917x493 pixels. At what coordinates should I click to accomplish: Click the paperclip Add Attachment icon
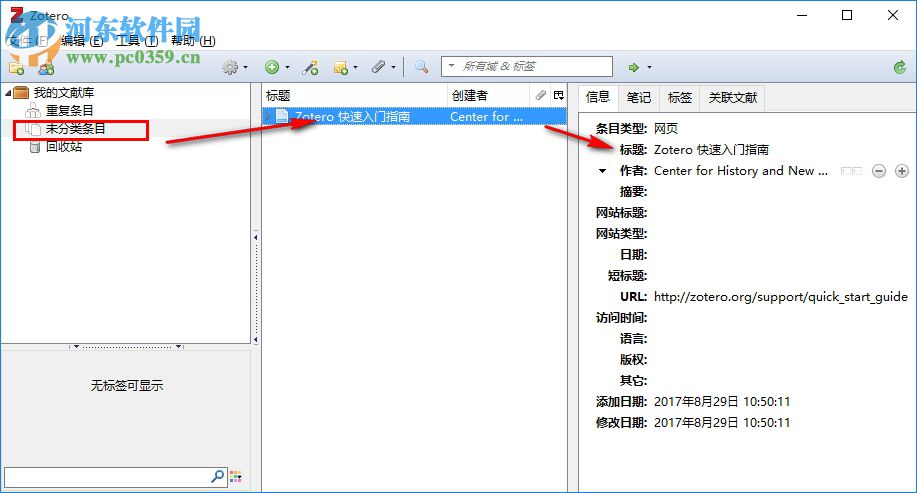click(378, 67)
